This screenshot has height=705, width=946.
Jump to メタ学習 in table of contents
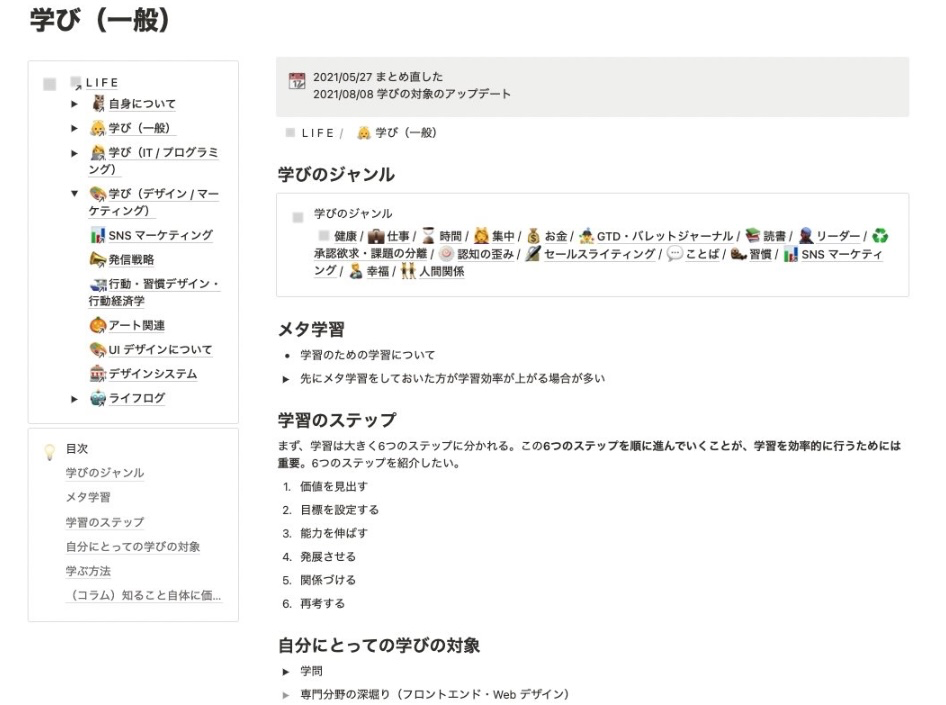tap(88, 498)
